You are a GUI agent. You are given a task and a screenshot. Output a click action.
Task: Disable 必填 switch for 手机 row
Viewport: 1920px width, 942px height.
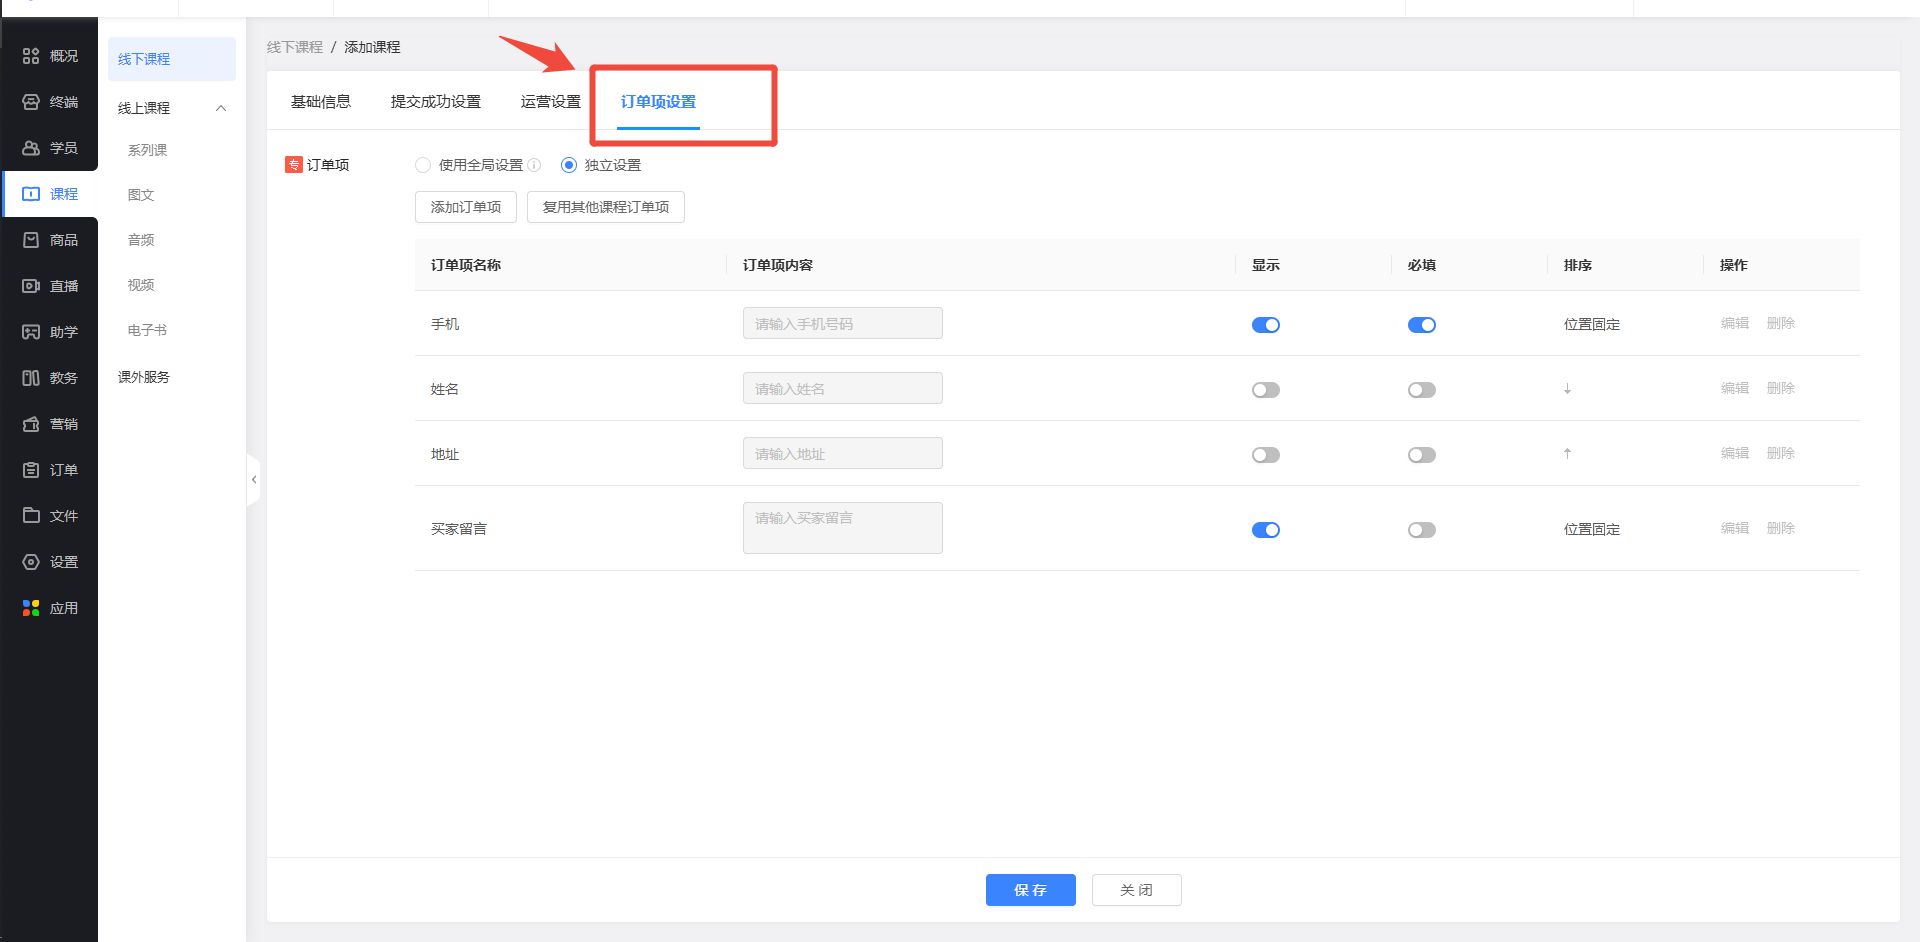pos(1421,325)
